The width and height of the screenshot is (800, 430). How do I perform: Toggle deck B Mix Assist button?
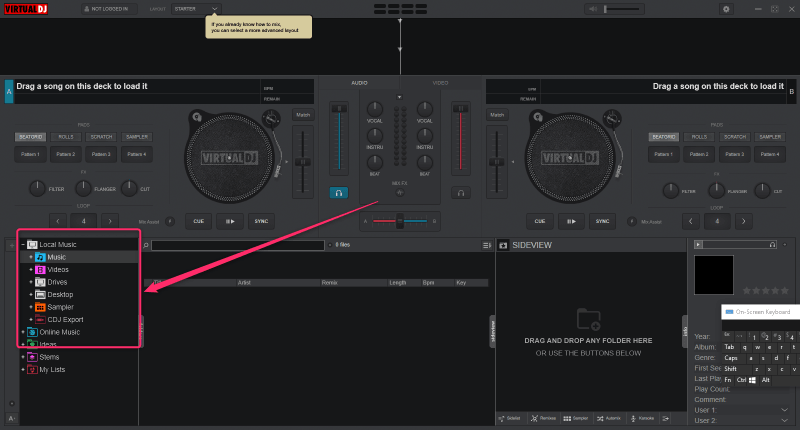[x=632, y=221]
